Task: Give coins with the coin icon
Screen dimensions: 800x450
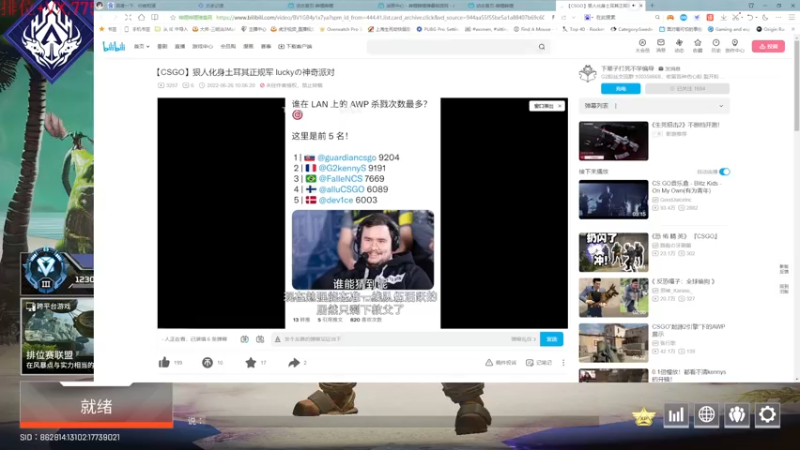Action: click(207, 362)
